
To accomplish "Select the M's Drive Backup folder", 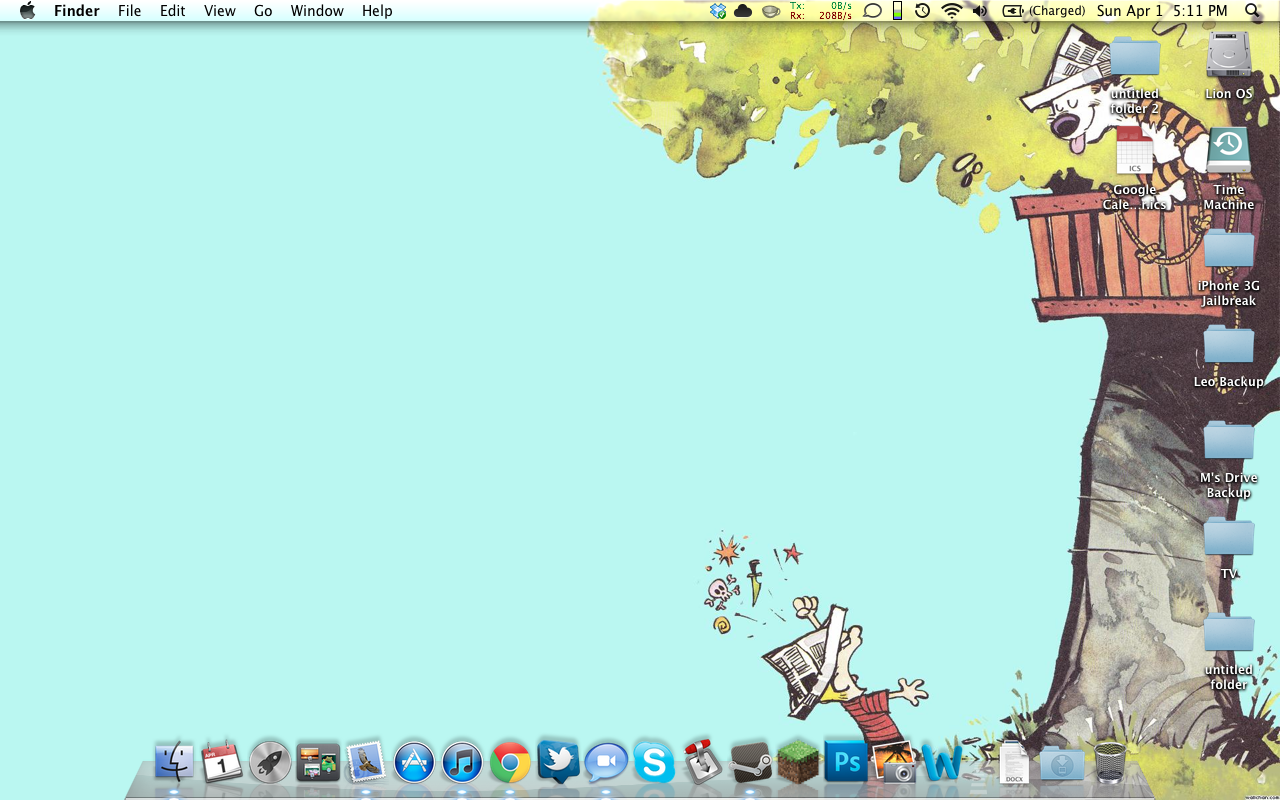I will [1229, 441].
